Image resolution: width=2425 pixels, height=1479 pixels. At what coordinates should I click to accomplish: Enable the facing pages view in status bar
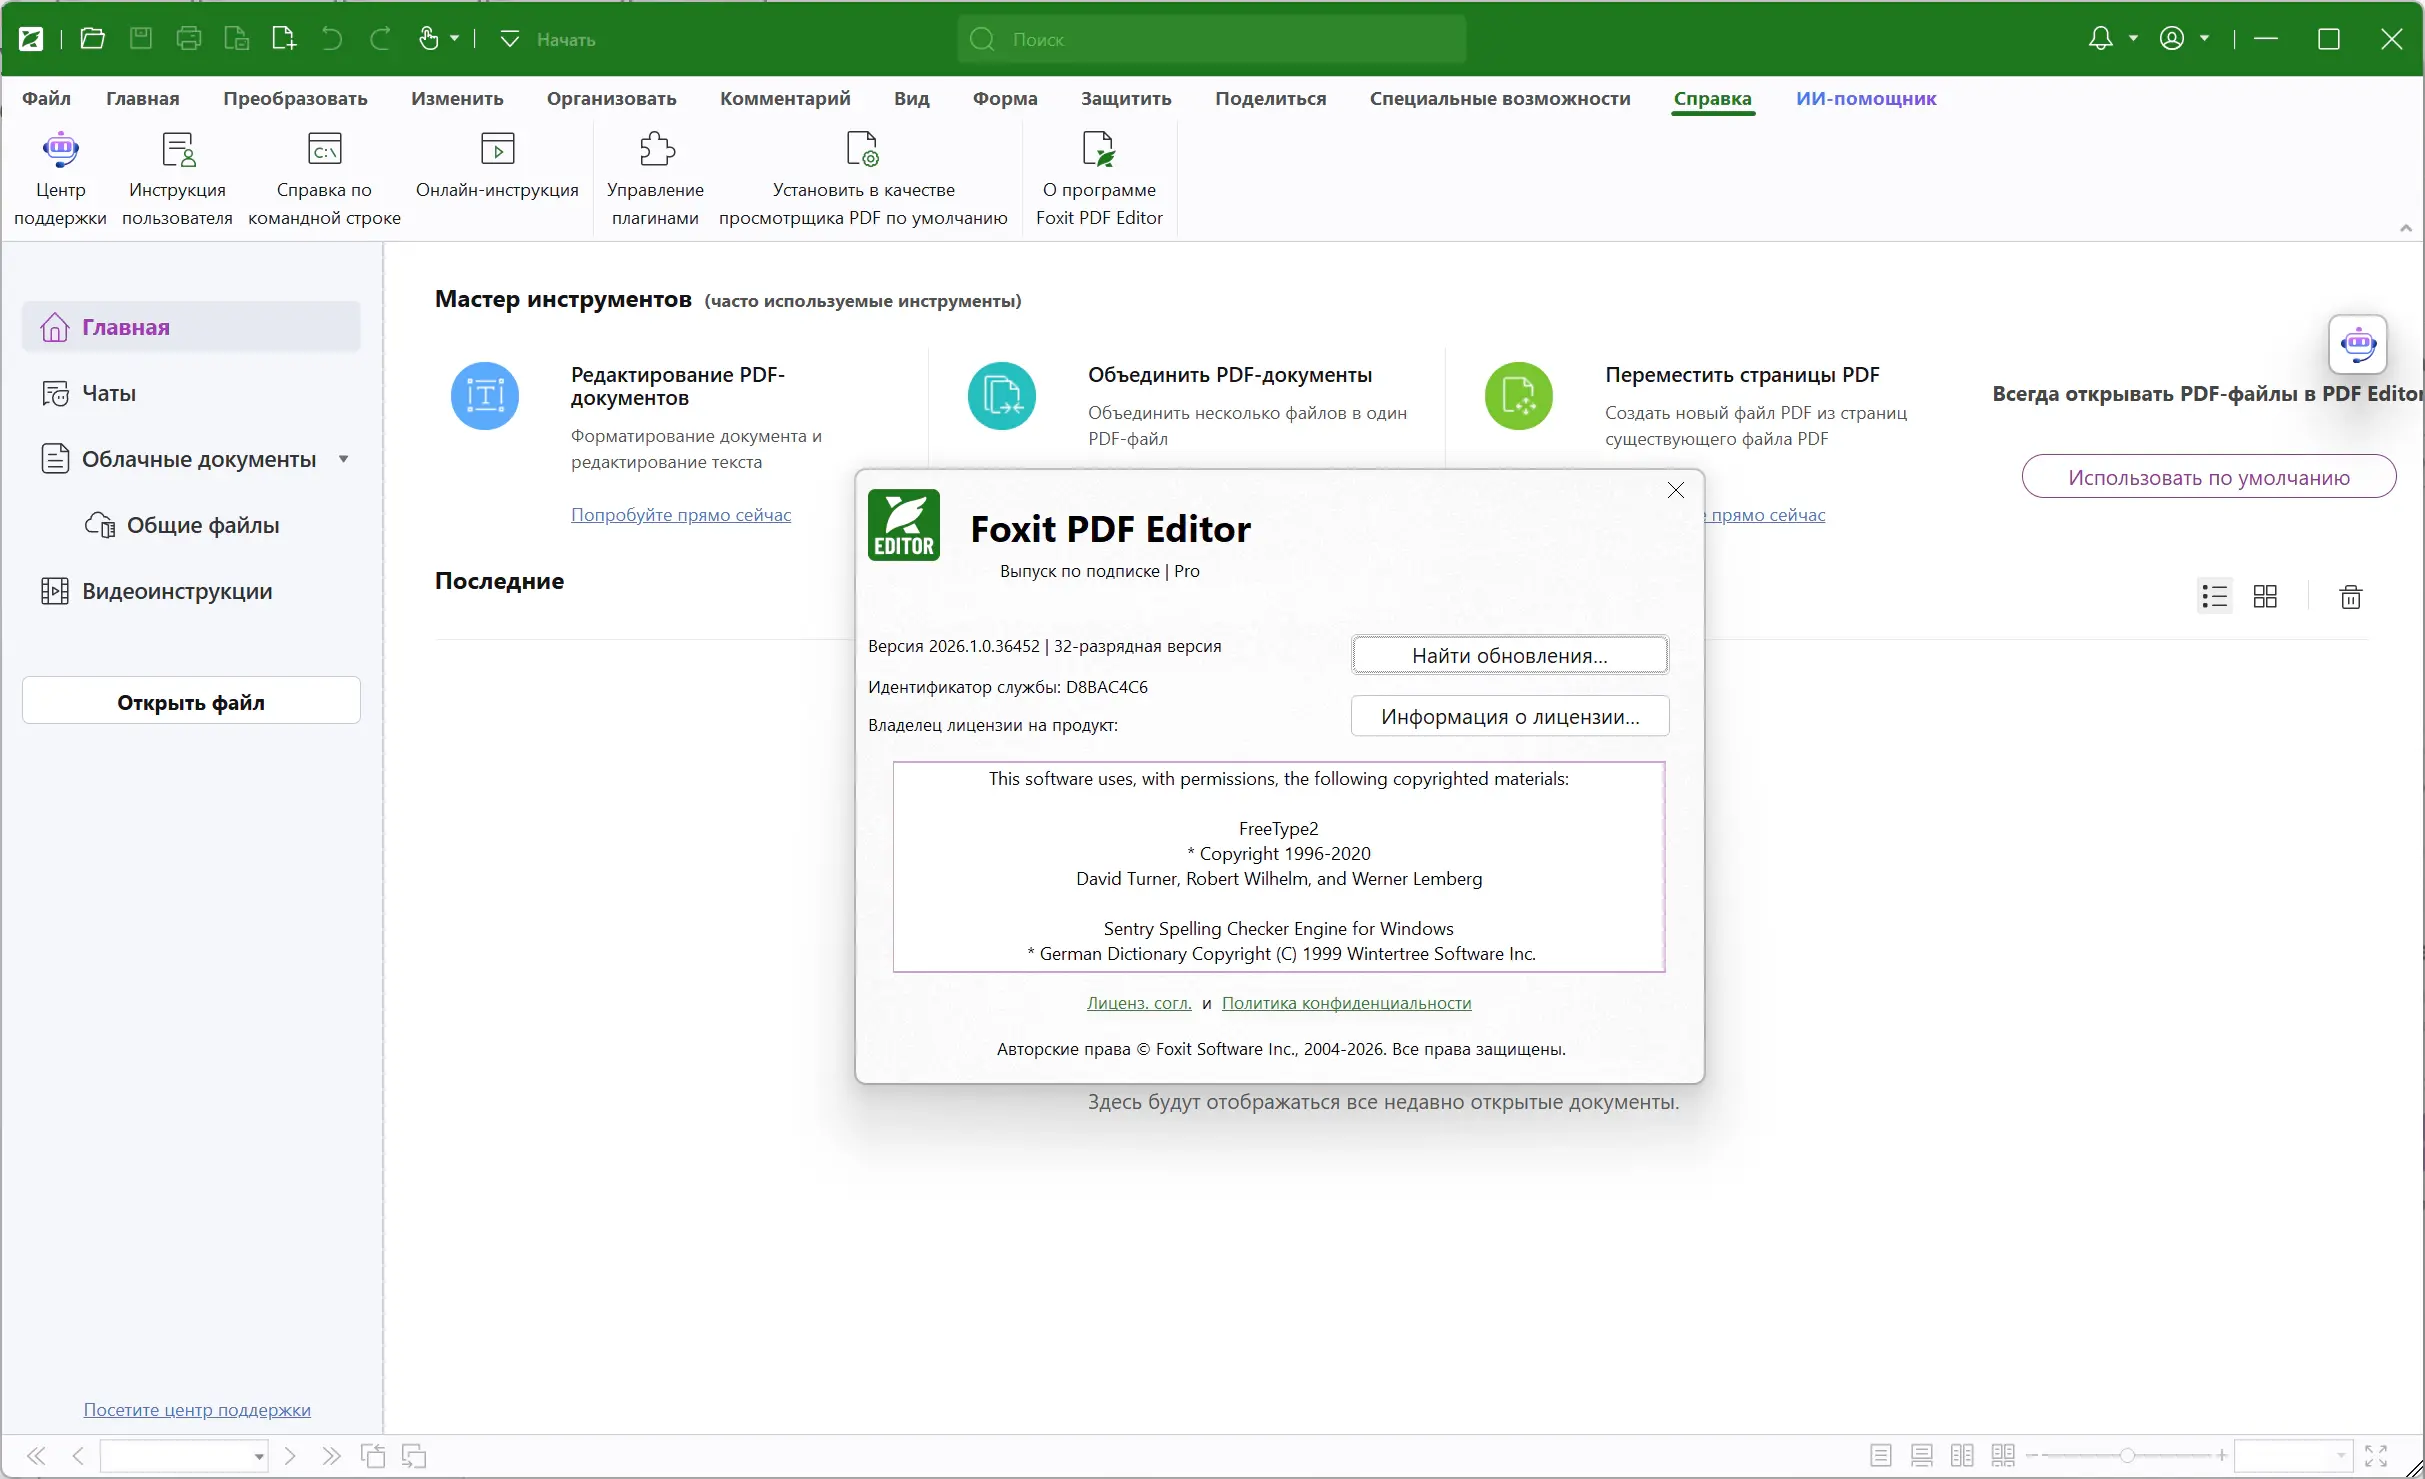pos(1962,1455)
